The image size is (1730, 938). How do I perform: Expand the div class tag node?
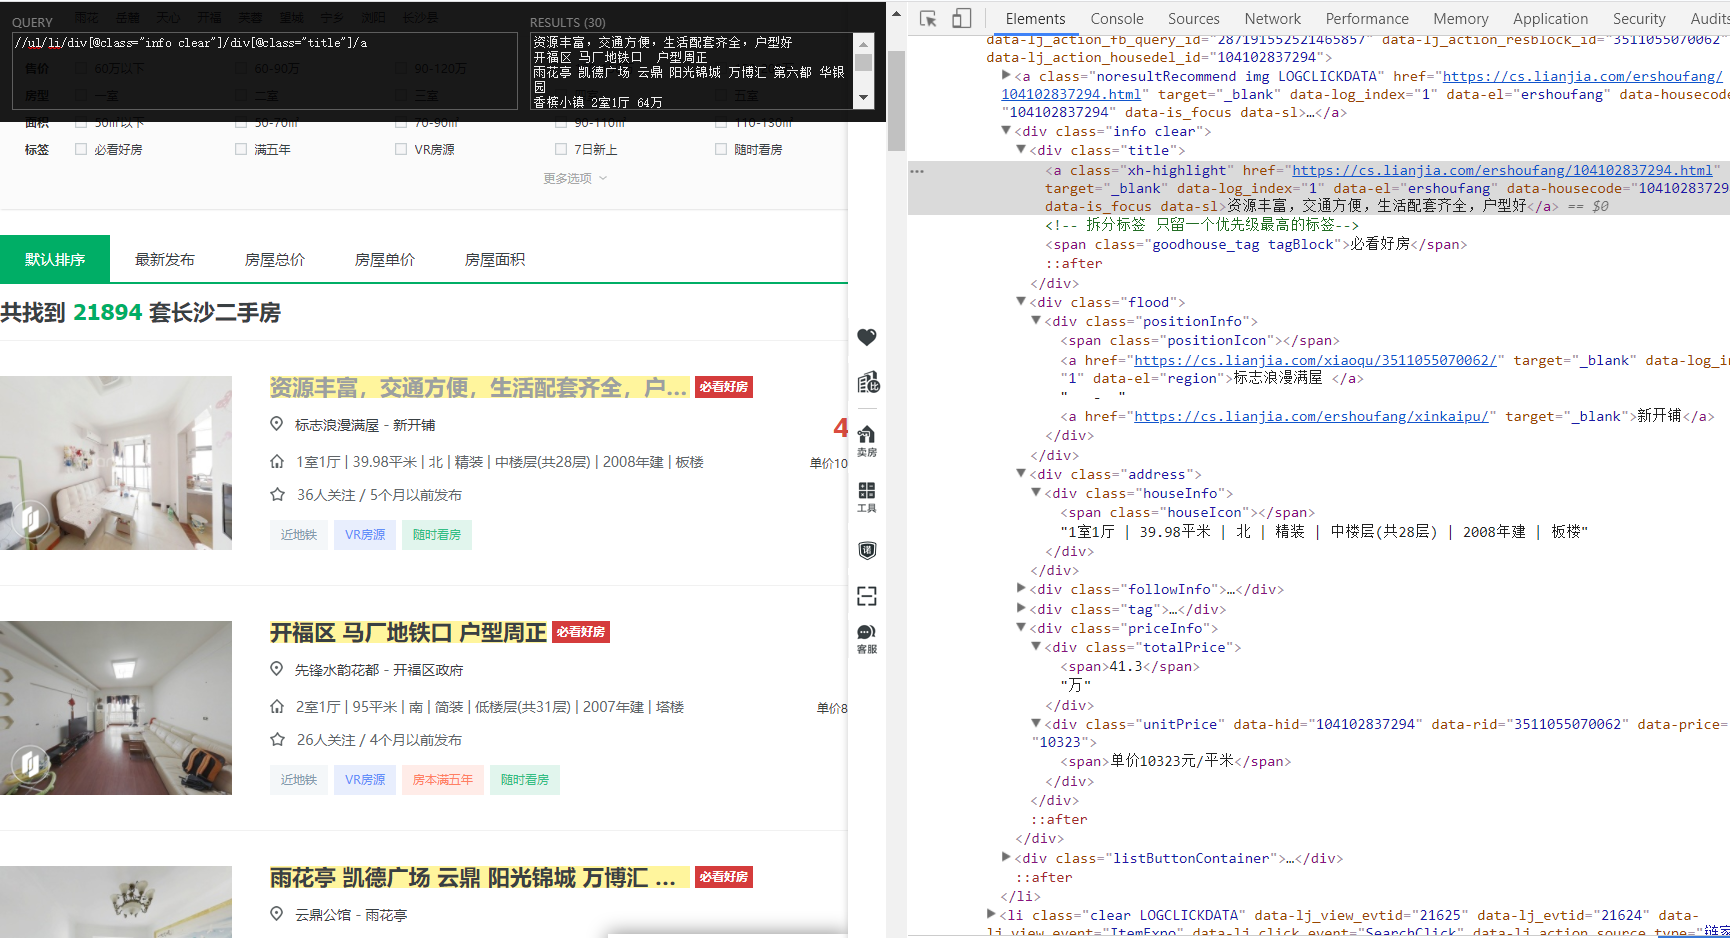pyautogui.click(x=1021, y=609)
